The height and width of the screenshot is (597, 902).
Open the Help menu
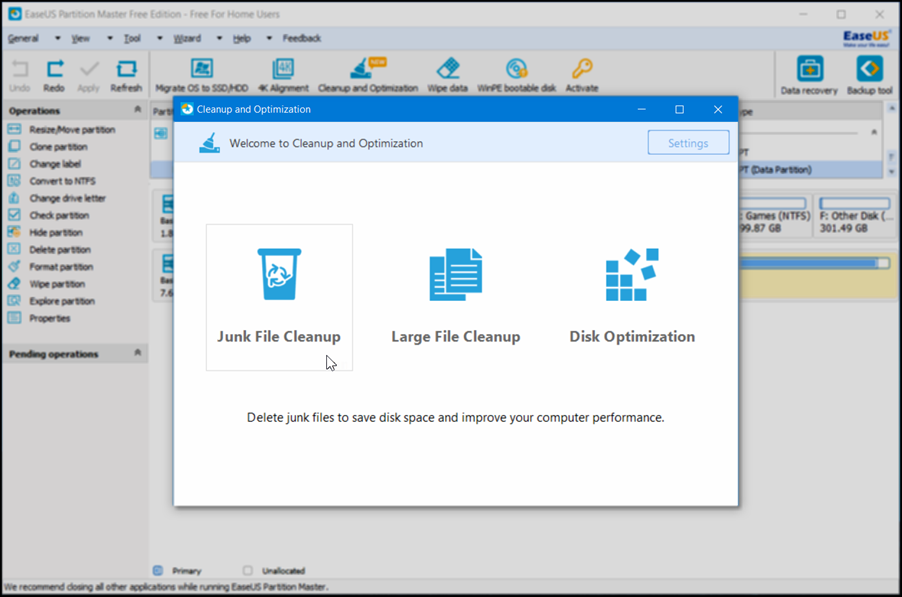pos(242,39)
